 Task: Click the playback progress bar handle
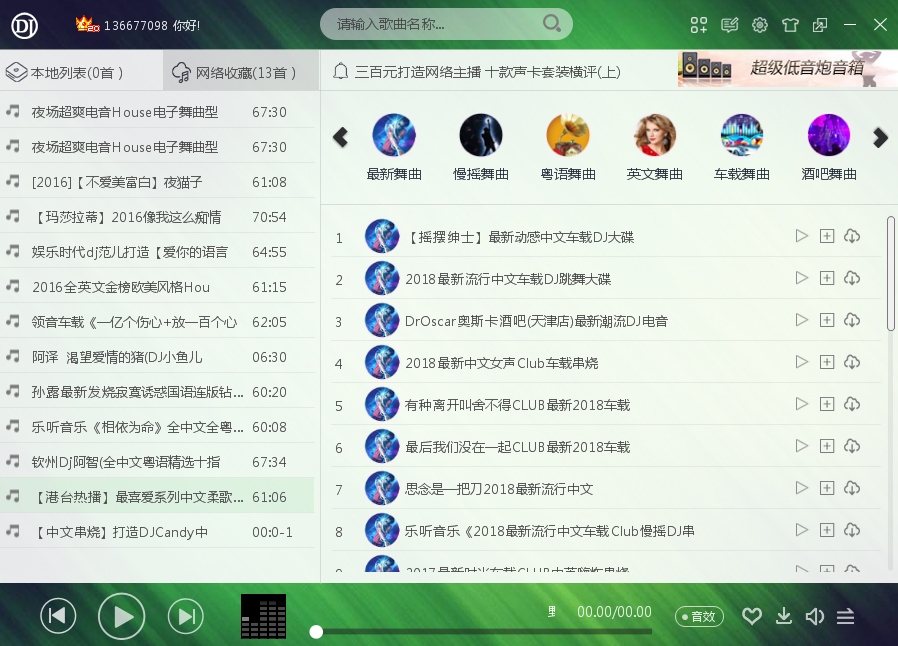pos(316,631)
